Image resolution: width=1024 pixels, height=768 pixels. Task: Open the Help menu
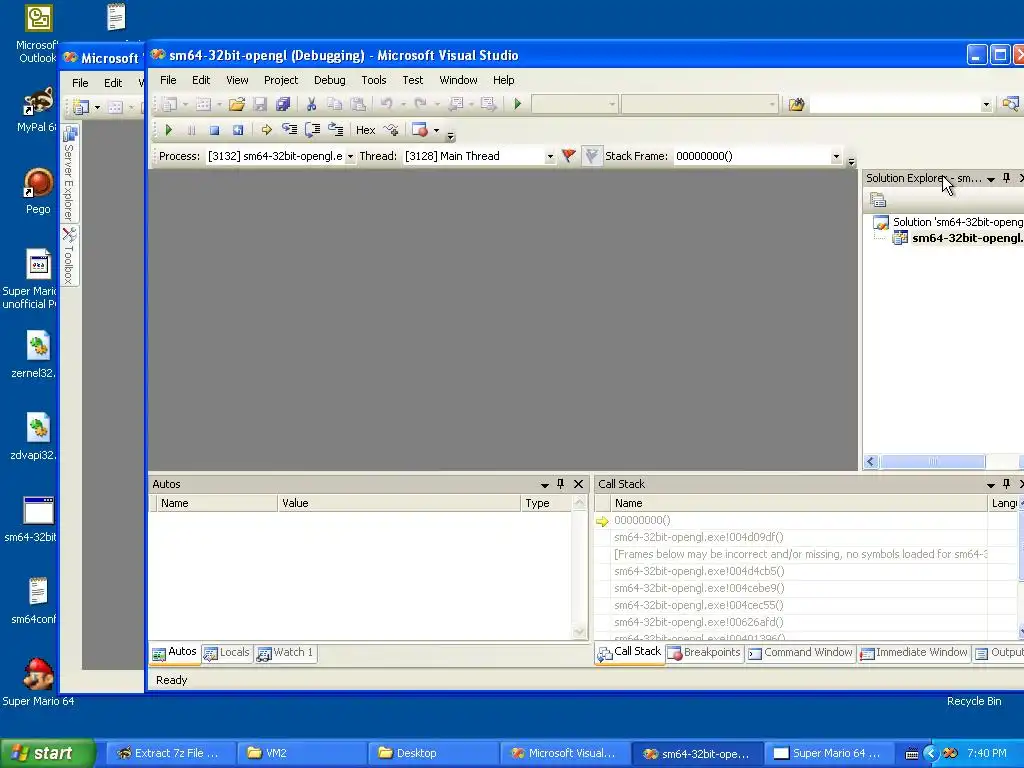tap(504, 80)
